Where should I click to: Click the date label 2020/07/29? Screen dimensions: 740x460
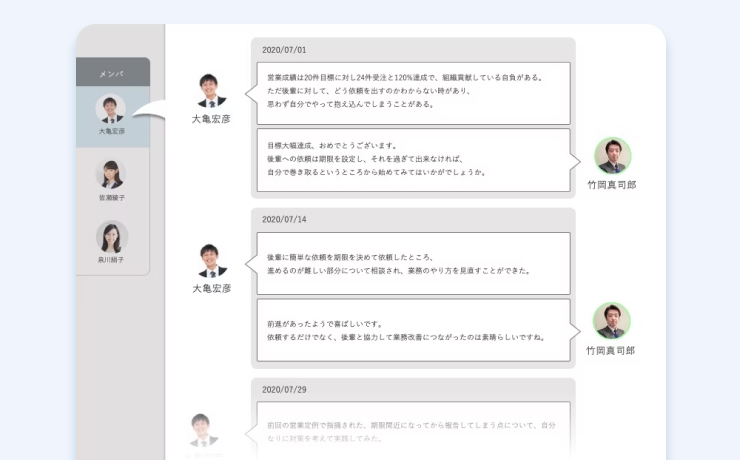[x=284, y=390]
